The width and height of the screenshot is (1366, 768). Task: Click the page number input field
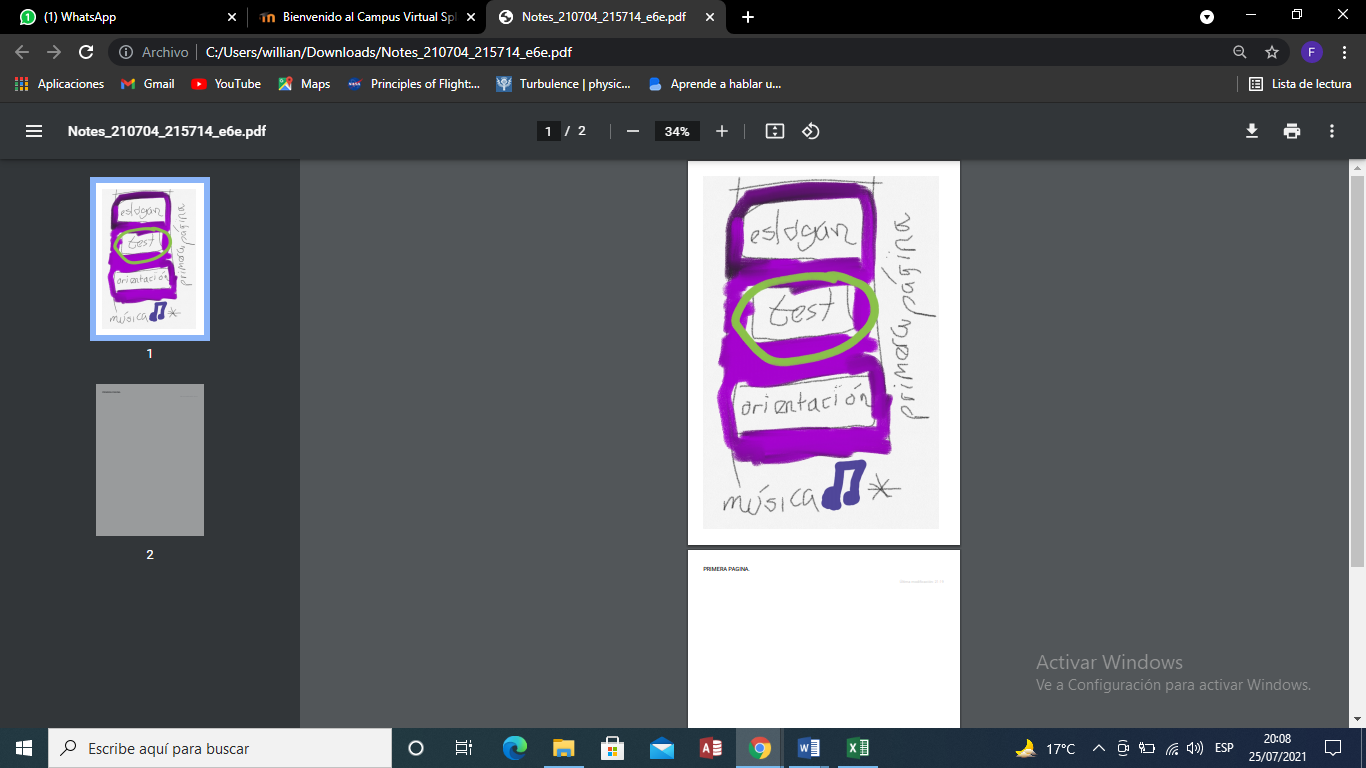548,131
